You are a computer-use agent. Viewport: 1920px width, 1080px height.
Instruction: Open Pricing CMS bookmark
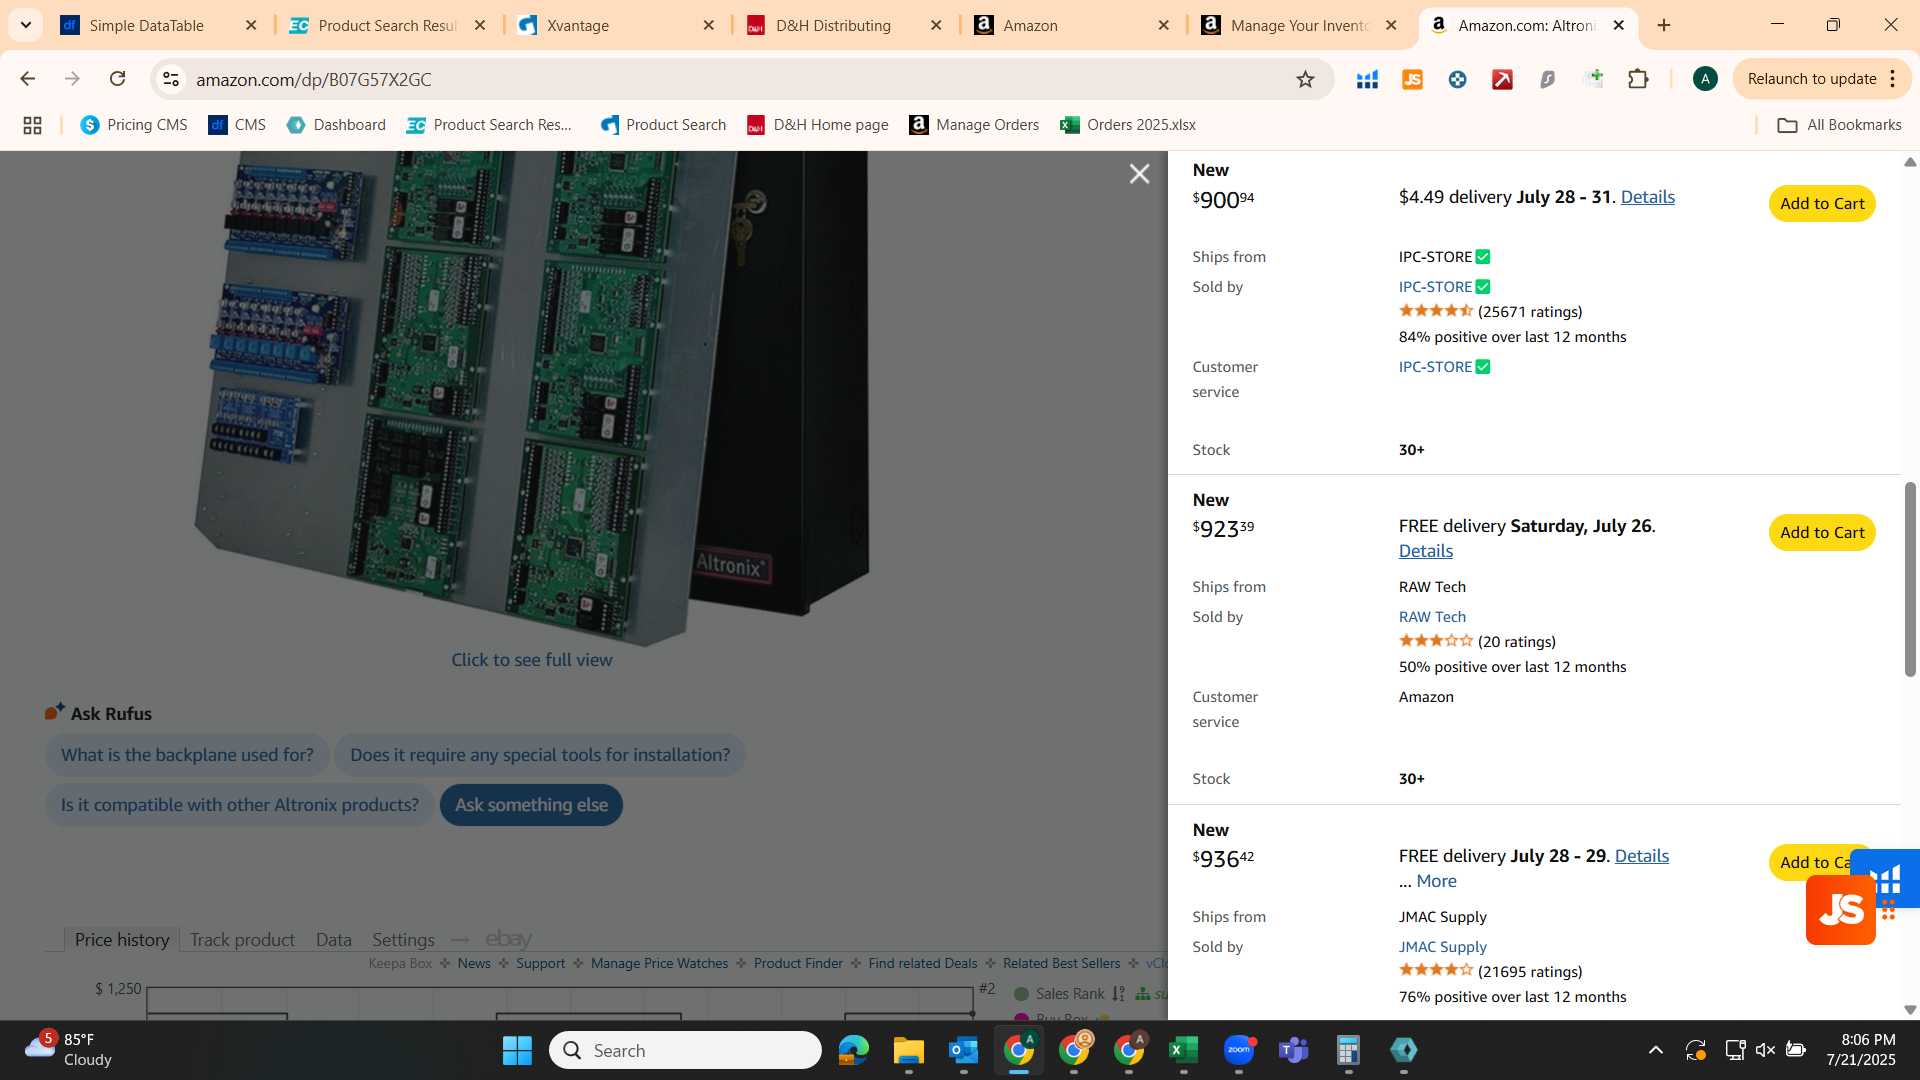click(134, 125)
